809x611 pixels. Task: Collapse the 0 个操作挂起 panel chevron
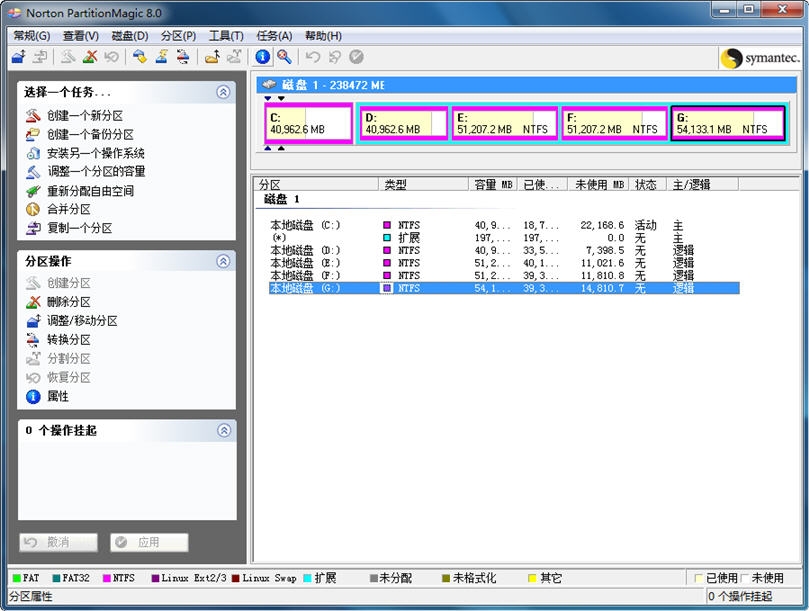click(224, 431)
